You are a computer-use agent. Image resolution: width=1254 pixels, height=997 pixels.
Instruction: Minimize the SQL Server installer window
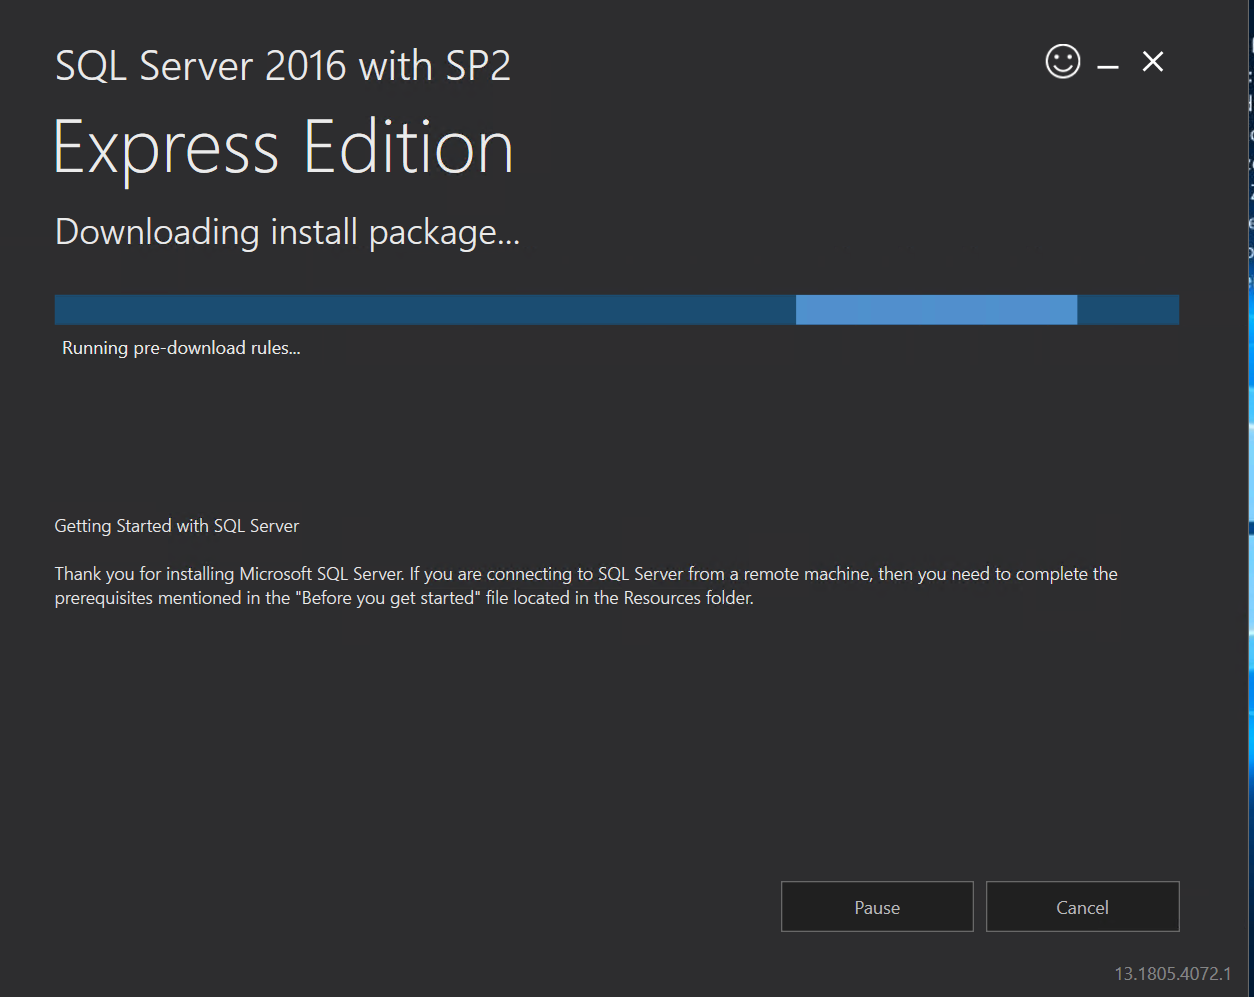point(1107,64)
